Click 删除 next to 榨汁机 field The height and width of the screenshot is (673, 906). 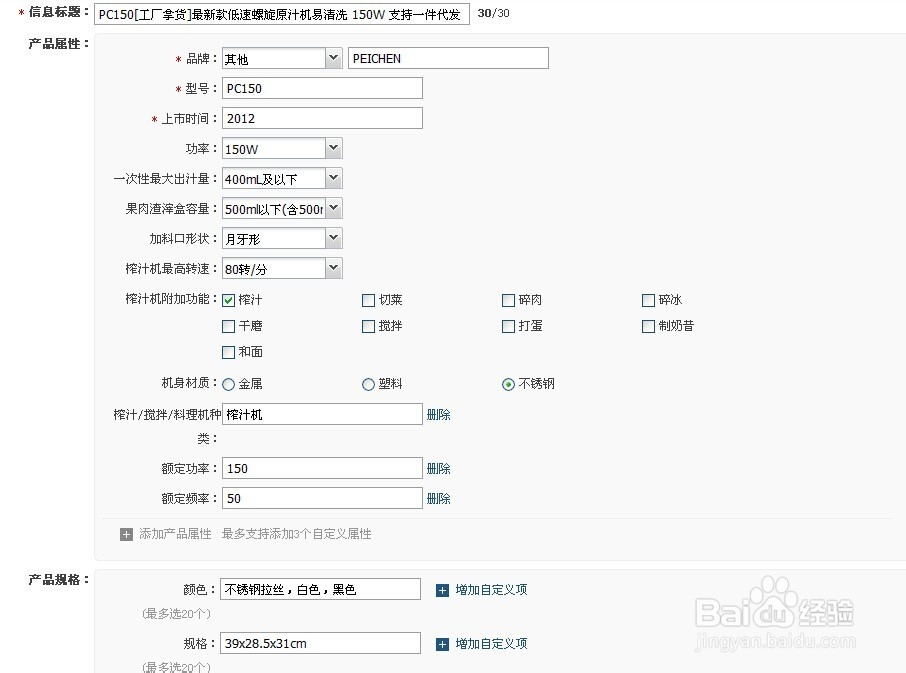point(439,414)
